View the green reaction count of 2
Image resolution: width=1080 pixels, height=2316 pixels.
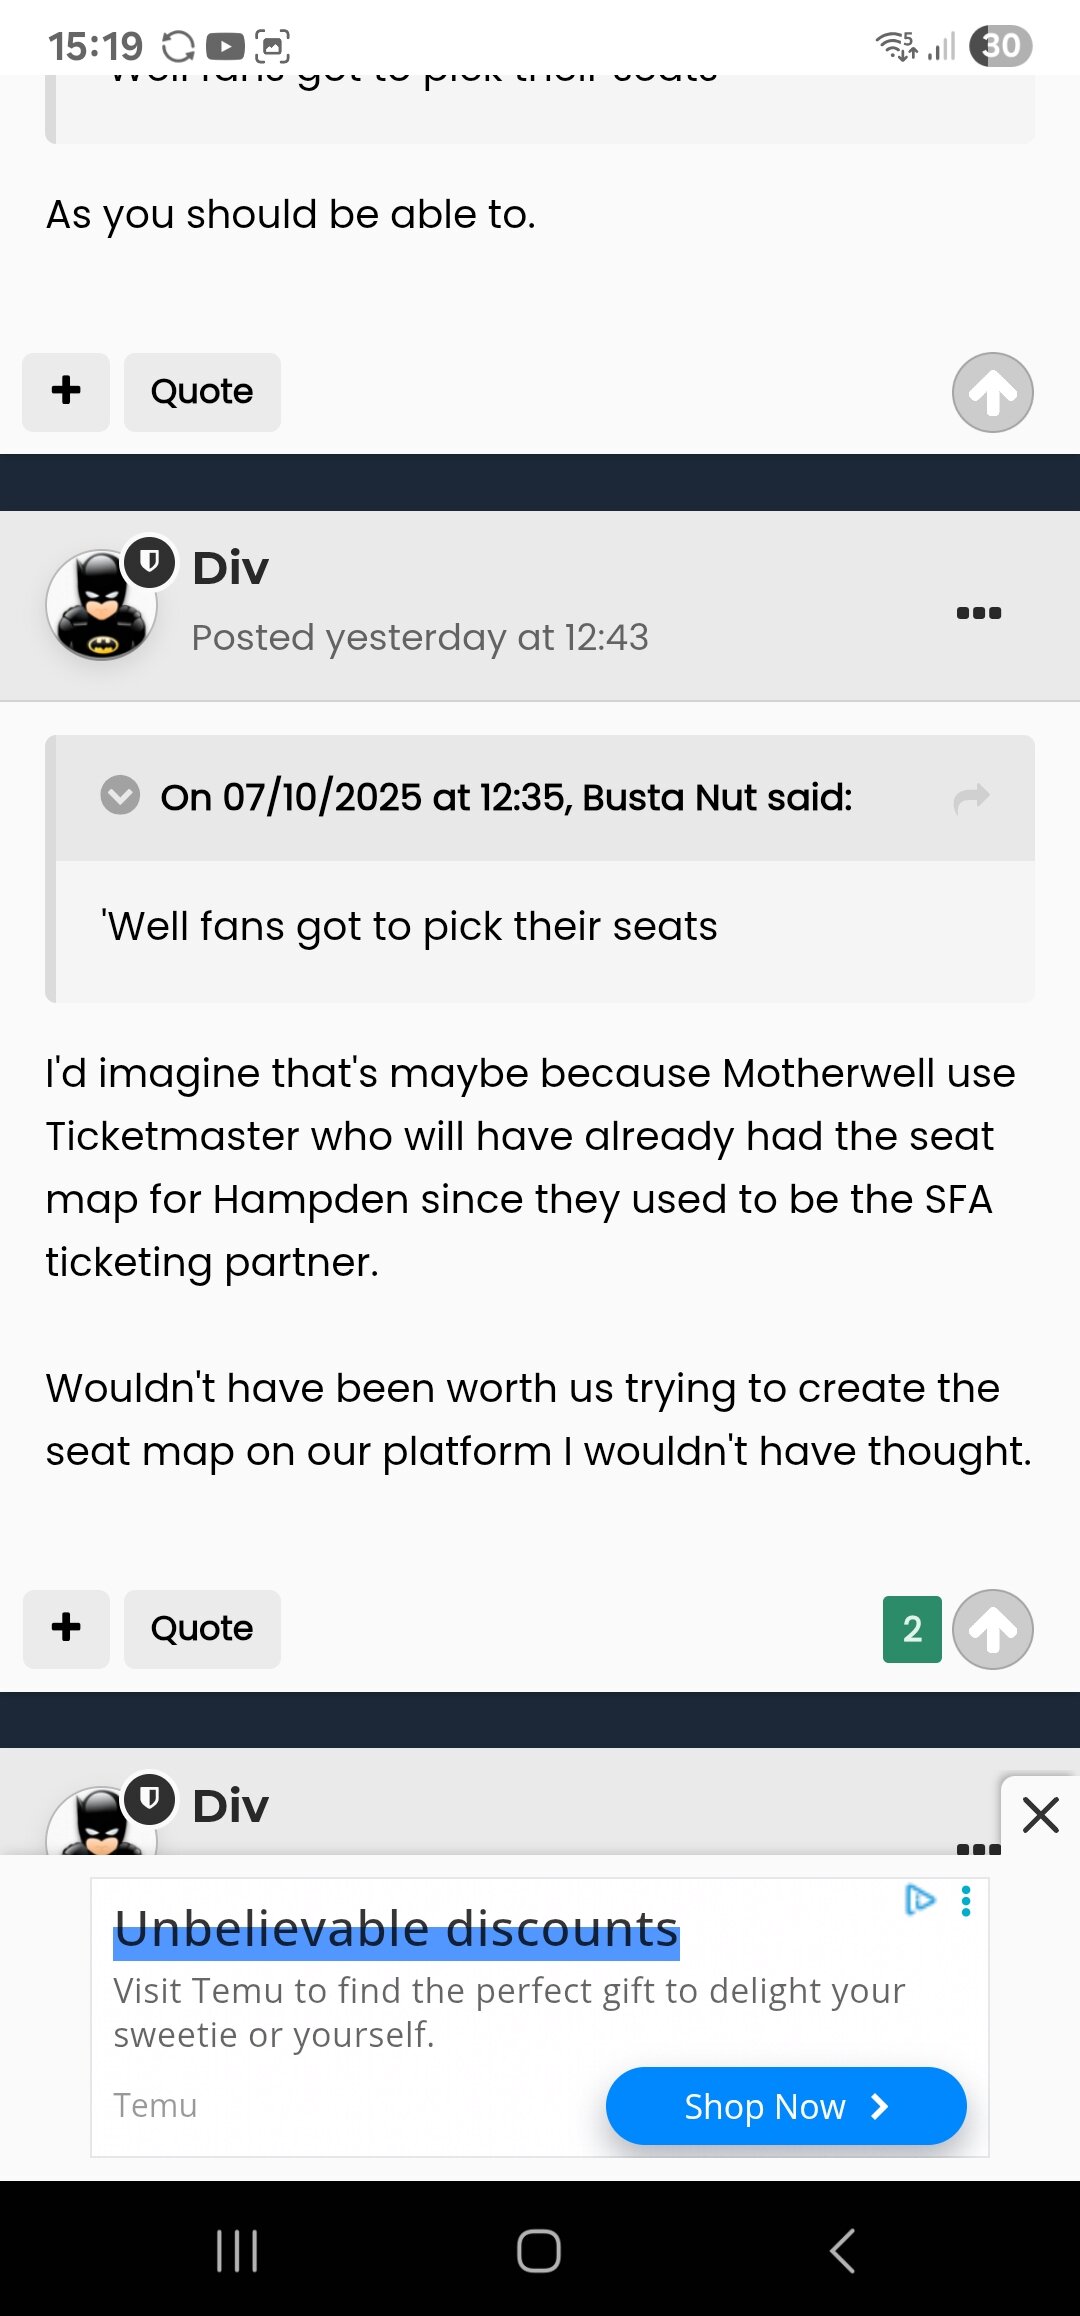pyautogui.click(x=912, y=1629)
